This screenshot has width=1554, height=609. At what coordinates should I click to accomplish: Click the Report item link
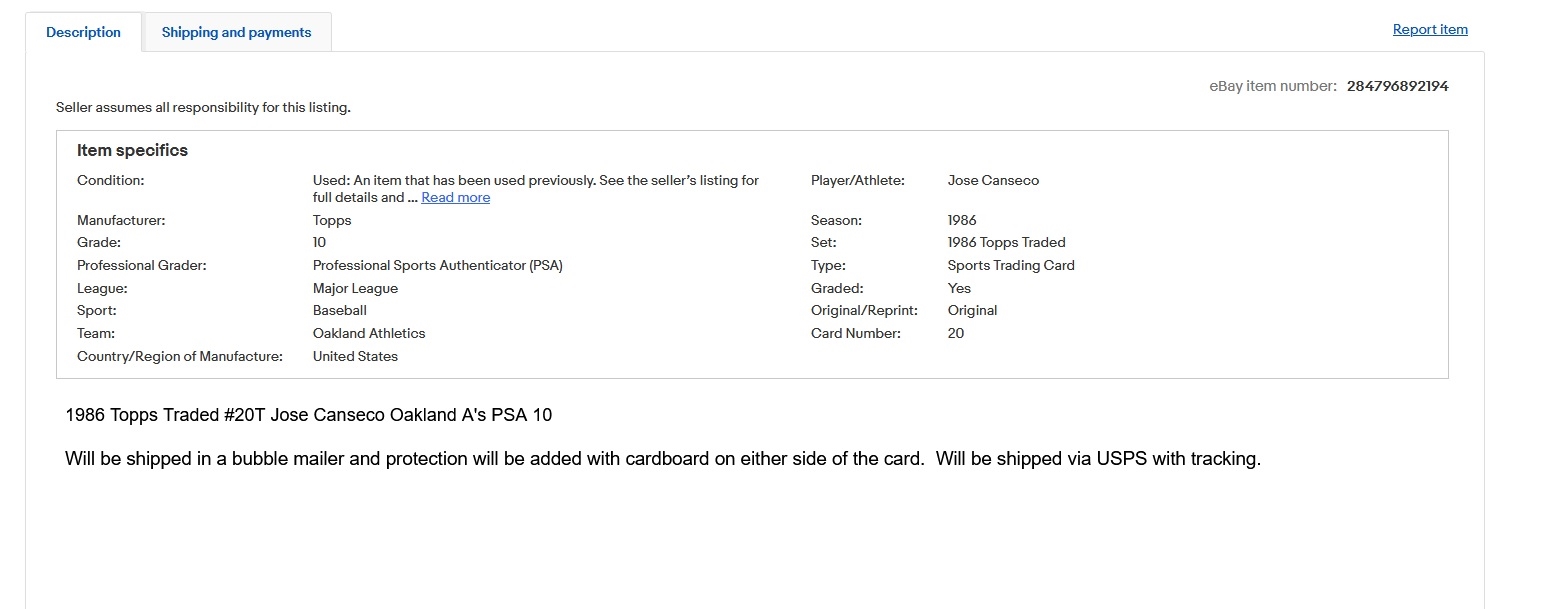(x=1430, y=29)
